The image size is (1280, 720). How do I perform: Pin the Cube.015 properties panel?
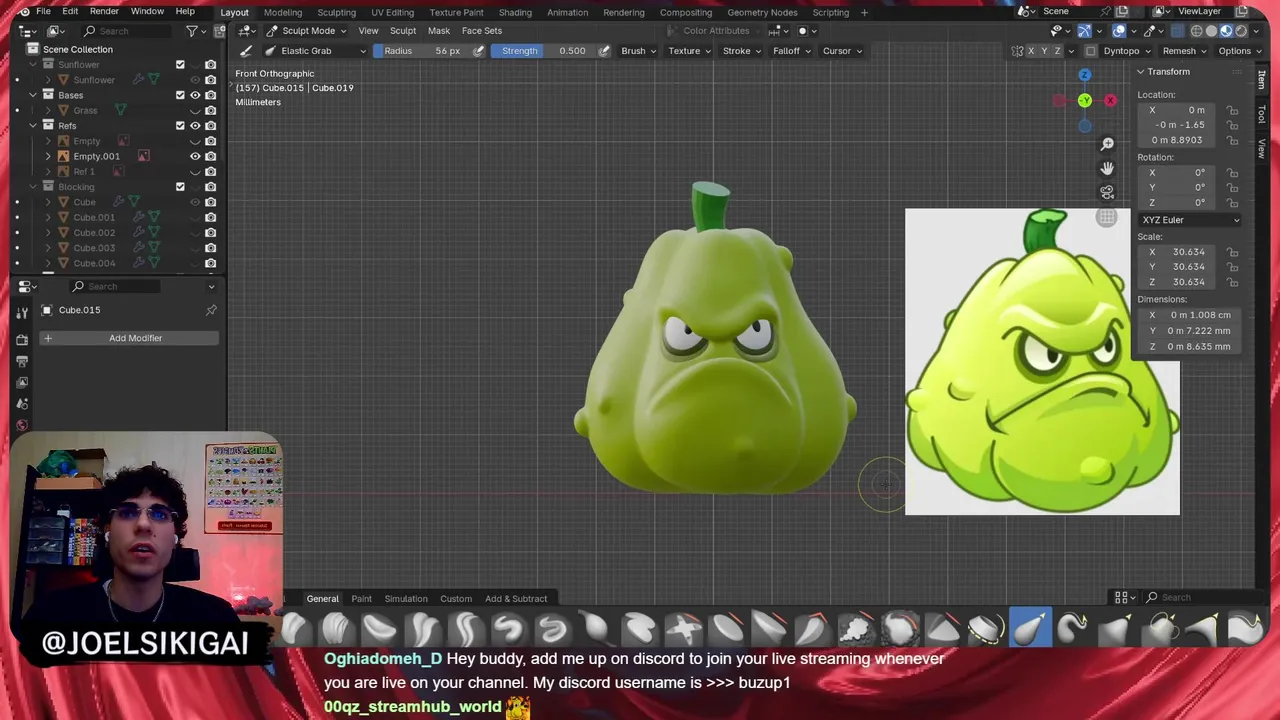(211, 310)
